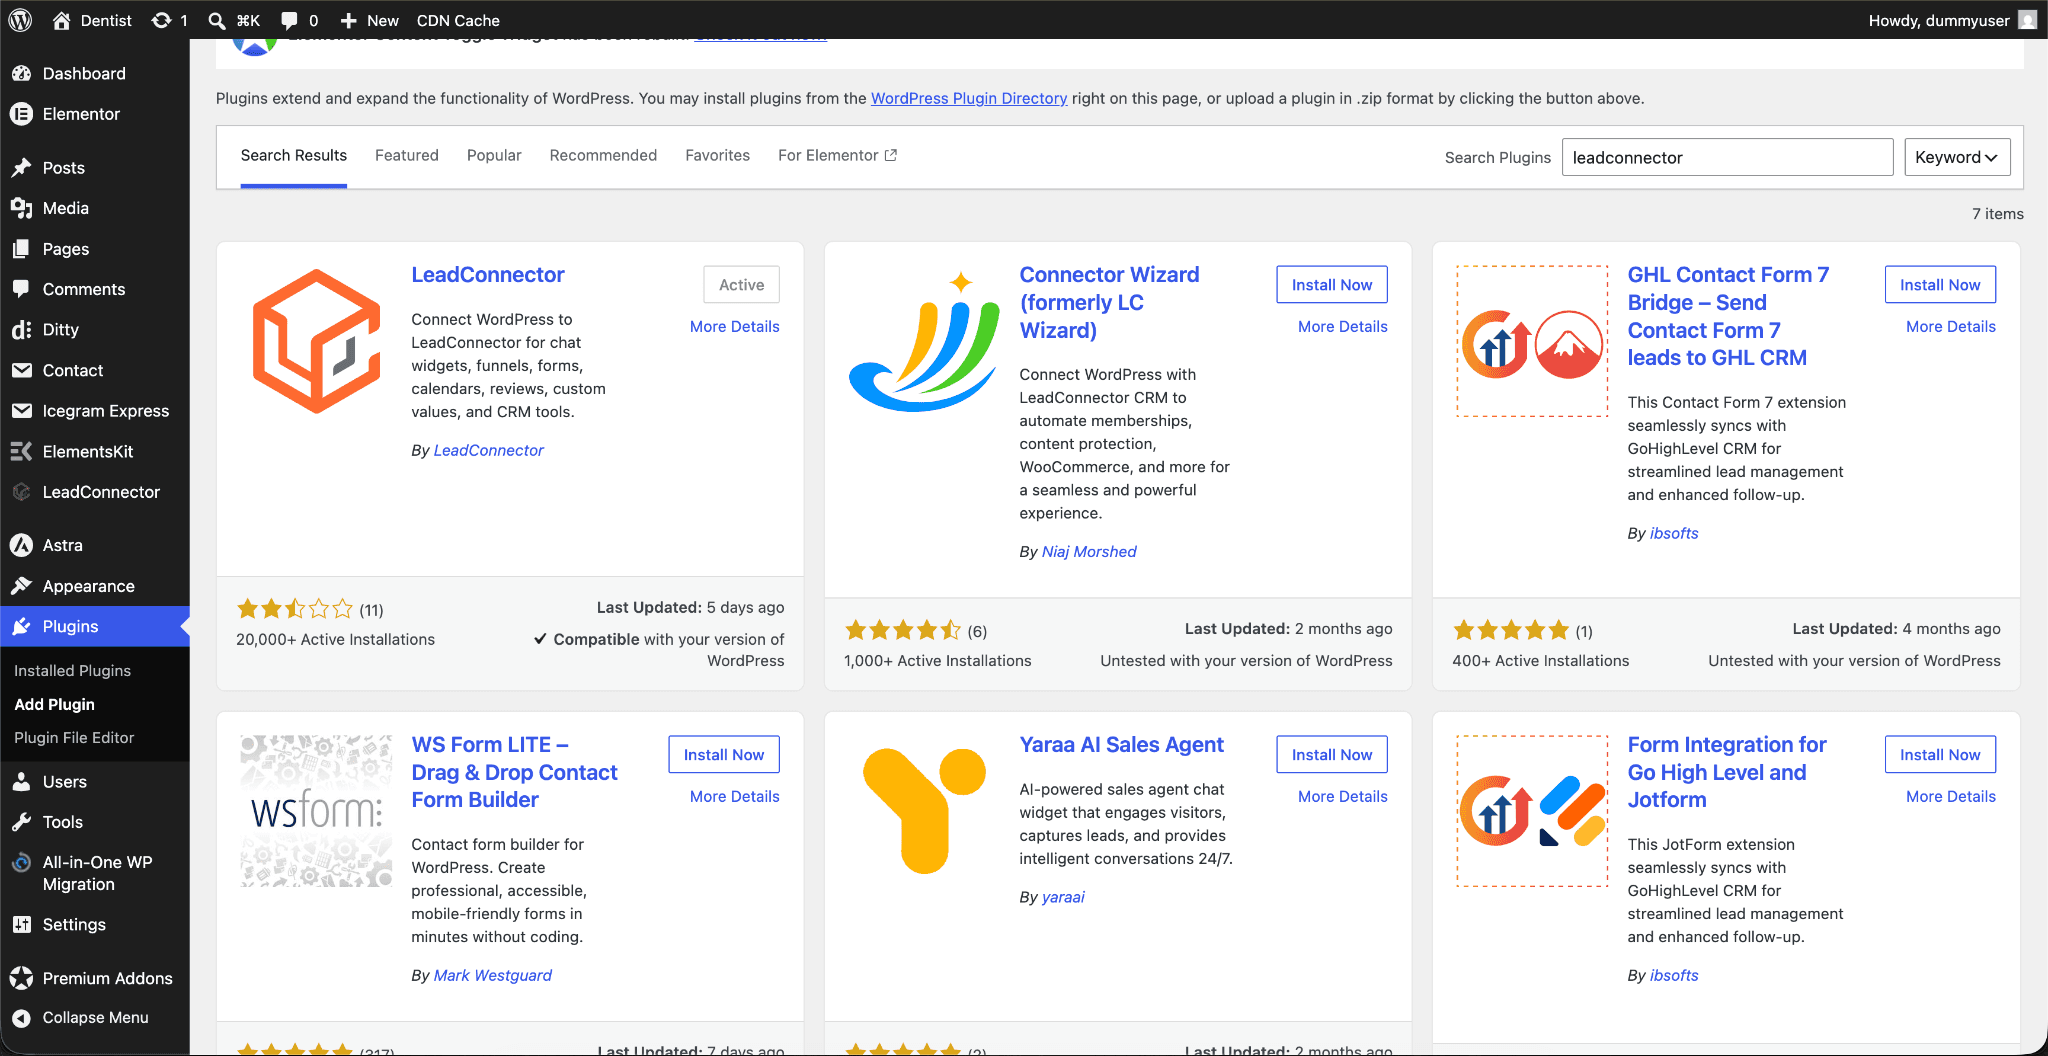Open Dashboard from sidebar icon
The image size is (2048, 1056).
coord(21,73)
